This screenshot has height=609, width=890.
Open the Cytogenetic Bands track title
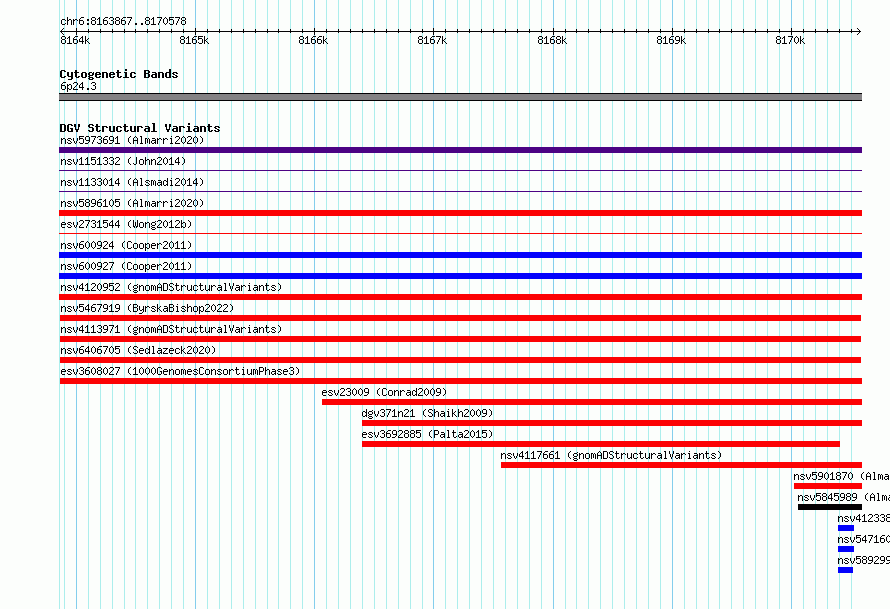coord(119,74)
